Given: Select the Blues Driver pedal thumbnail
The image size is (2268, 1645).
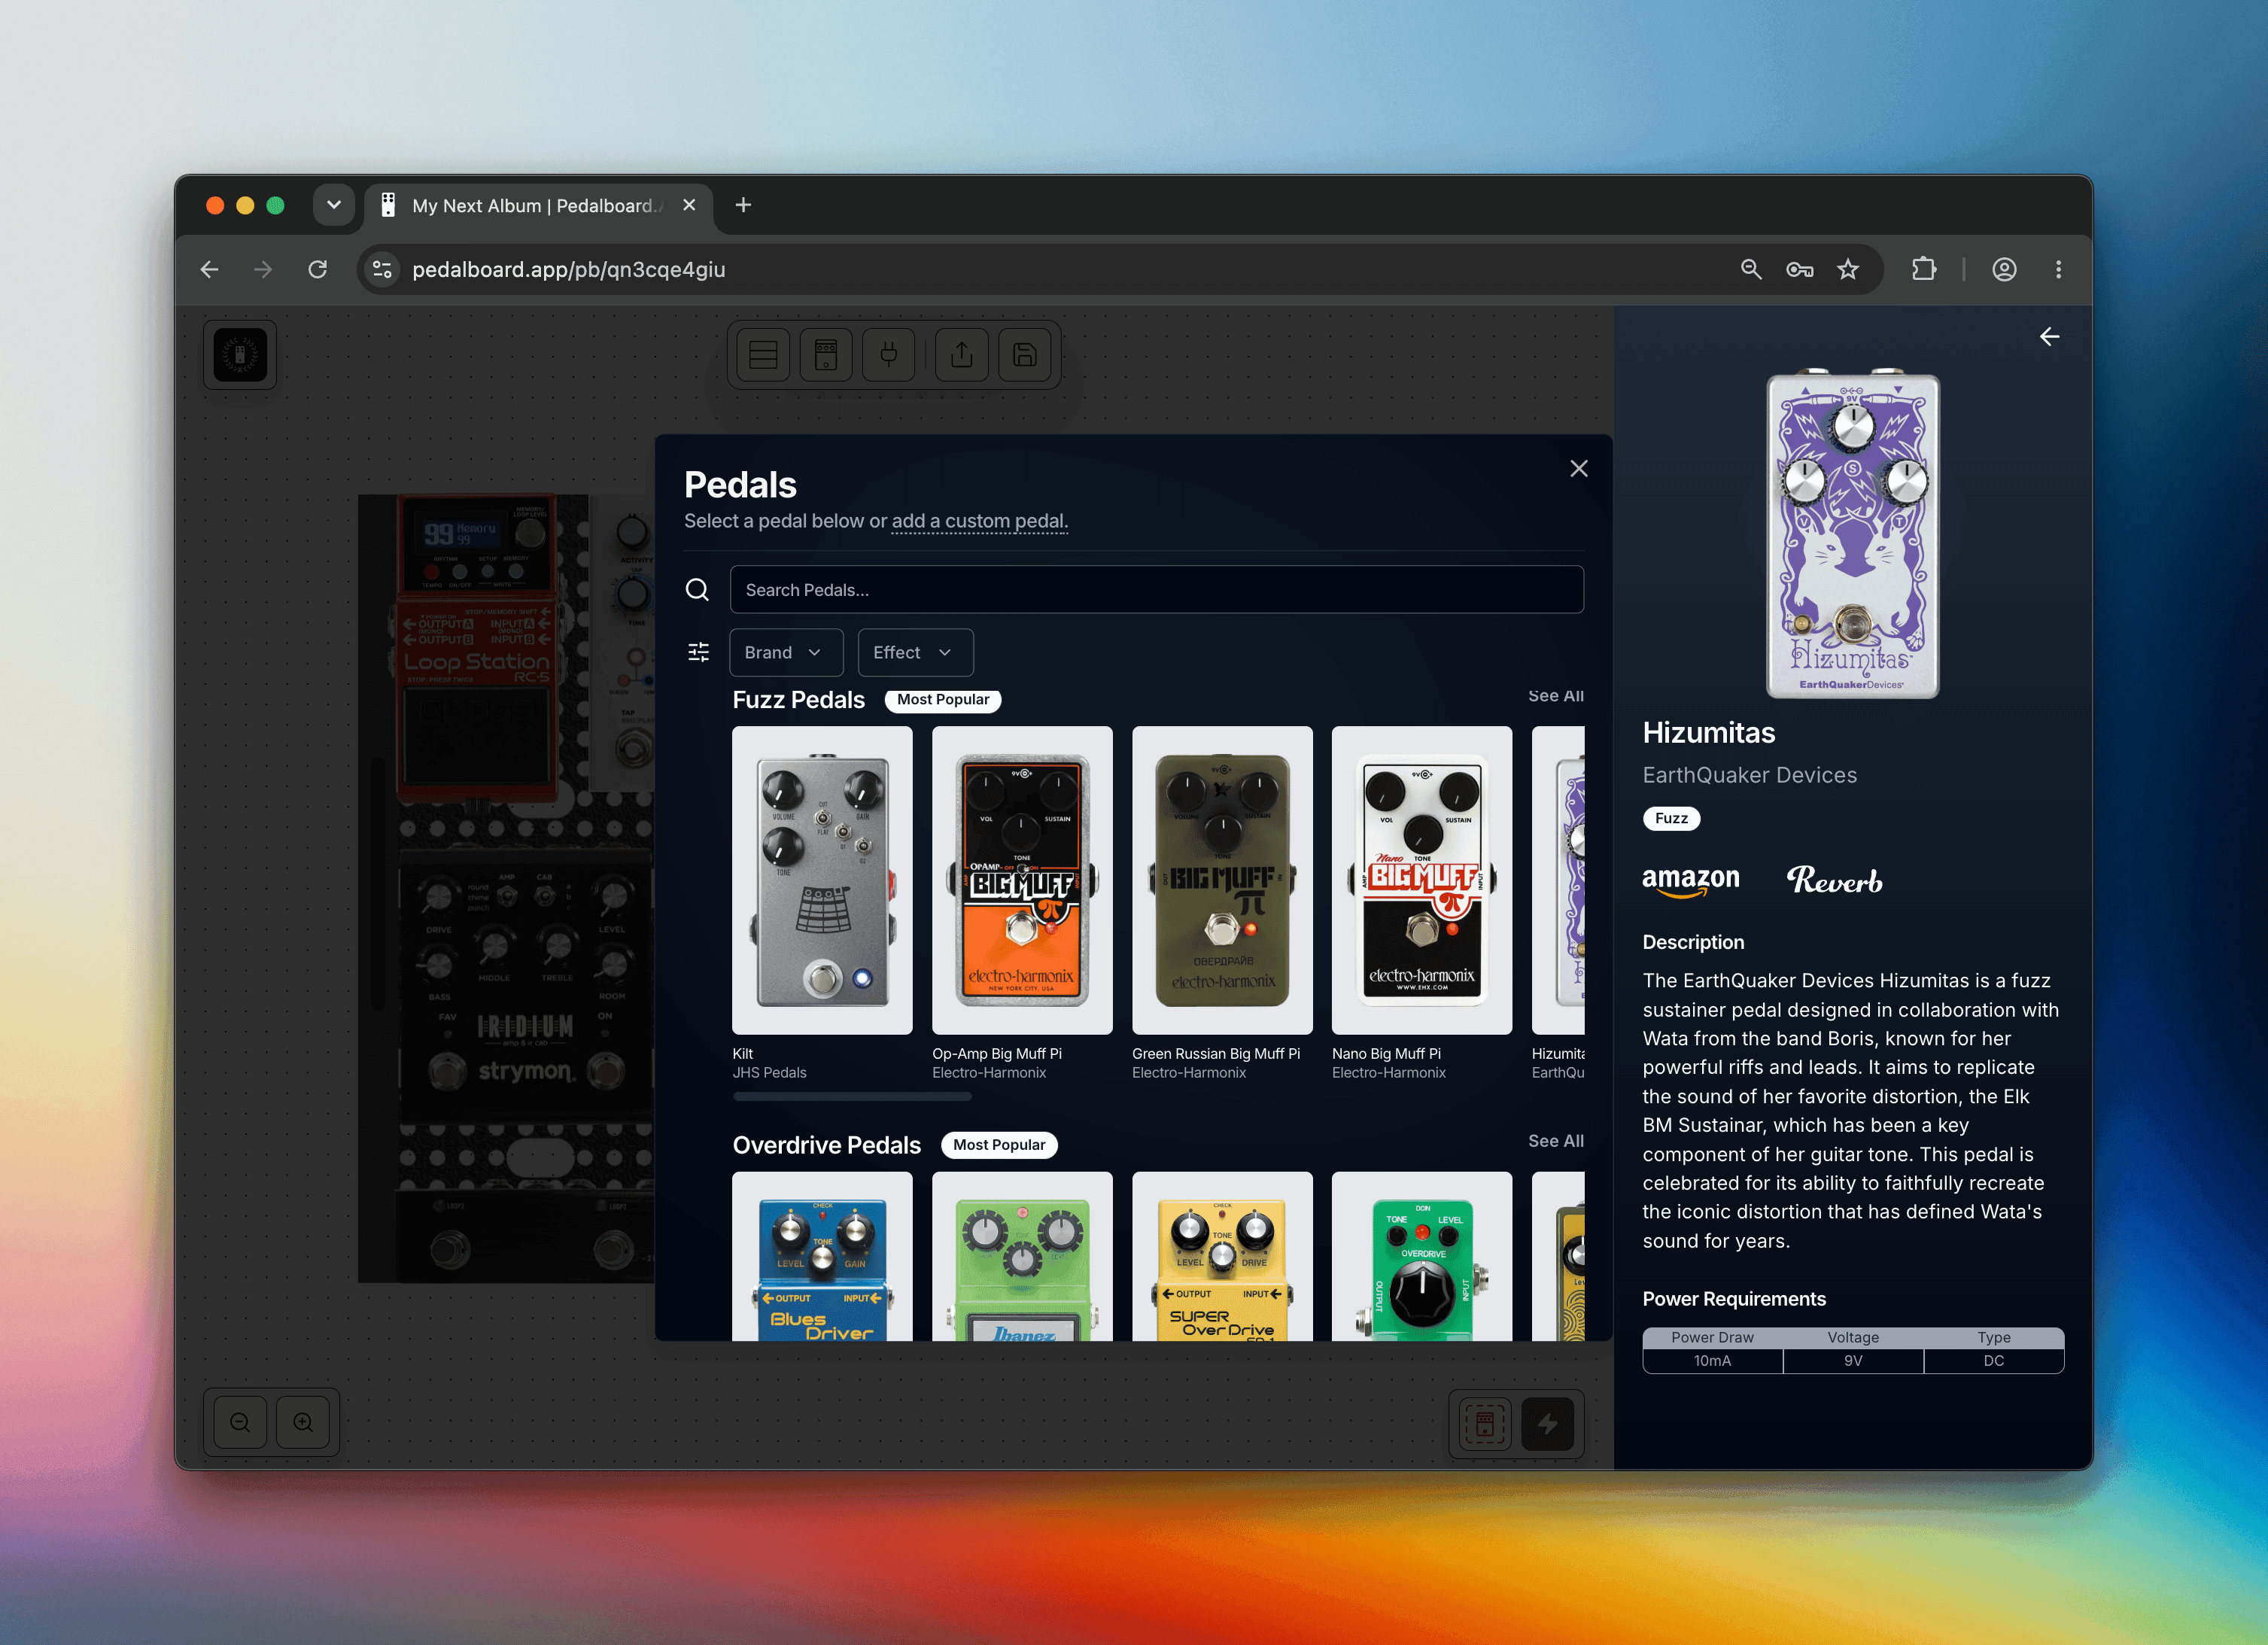Looking at the screenshot, I should pyautogui.click(x=822, y=1257).
